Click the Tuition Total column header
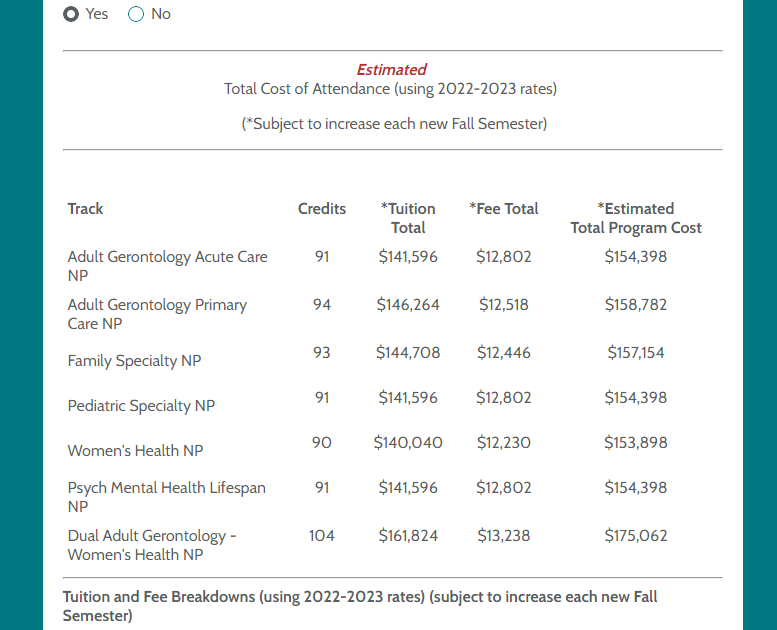The width and height of the screenshot is (777, 630). click(408, 218)
